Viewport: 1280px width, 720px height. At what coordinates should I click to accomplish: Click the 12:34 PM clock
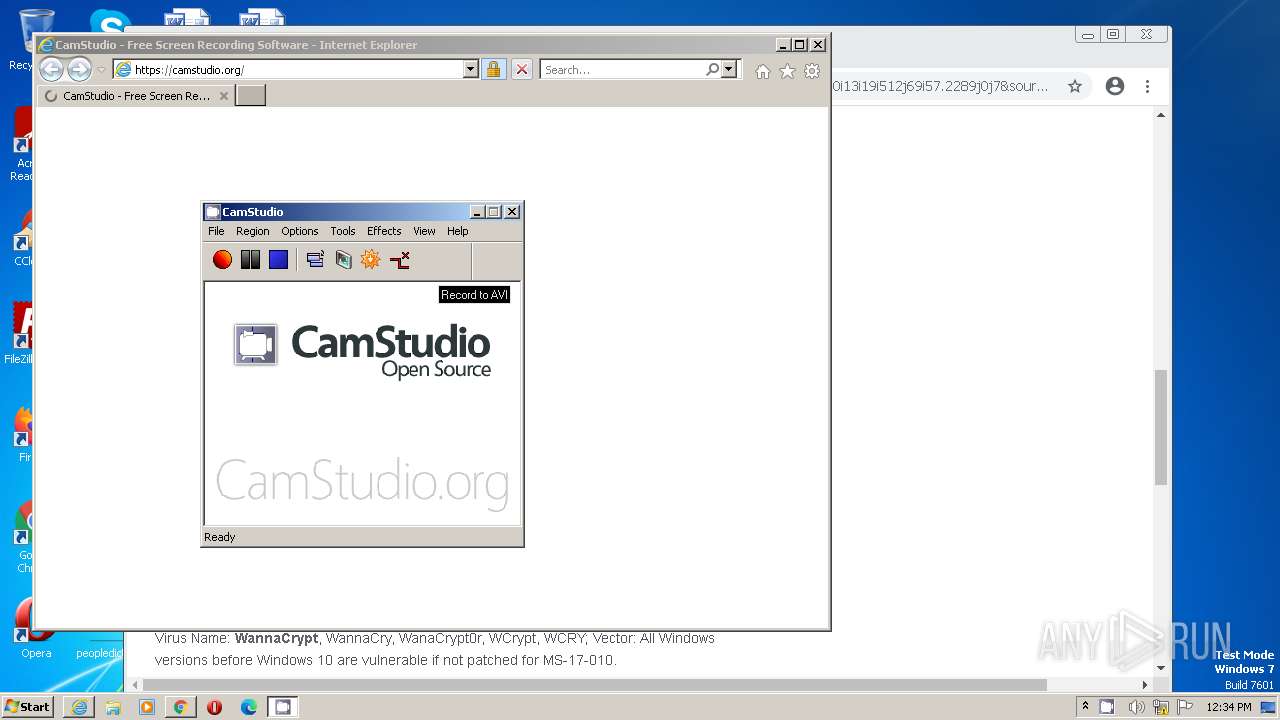coord(1229,707)
